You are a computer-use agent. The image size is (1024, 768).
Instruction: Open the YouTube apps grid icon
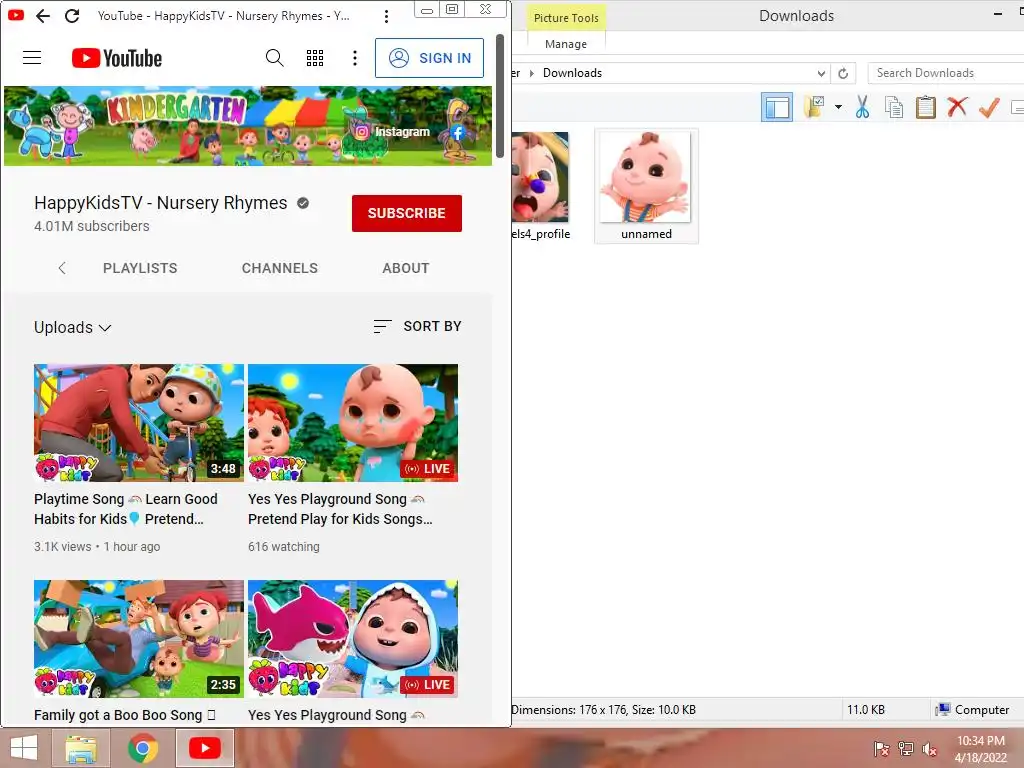click(x=315, y=58)
